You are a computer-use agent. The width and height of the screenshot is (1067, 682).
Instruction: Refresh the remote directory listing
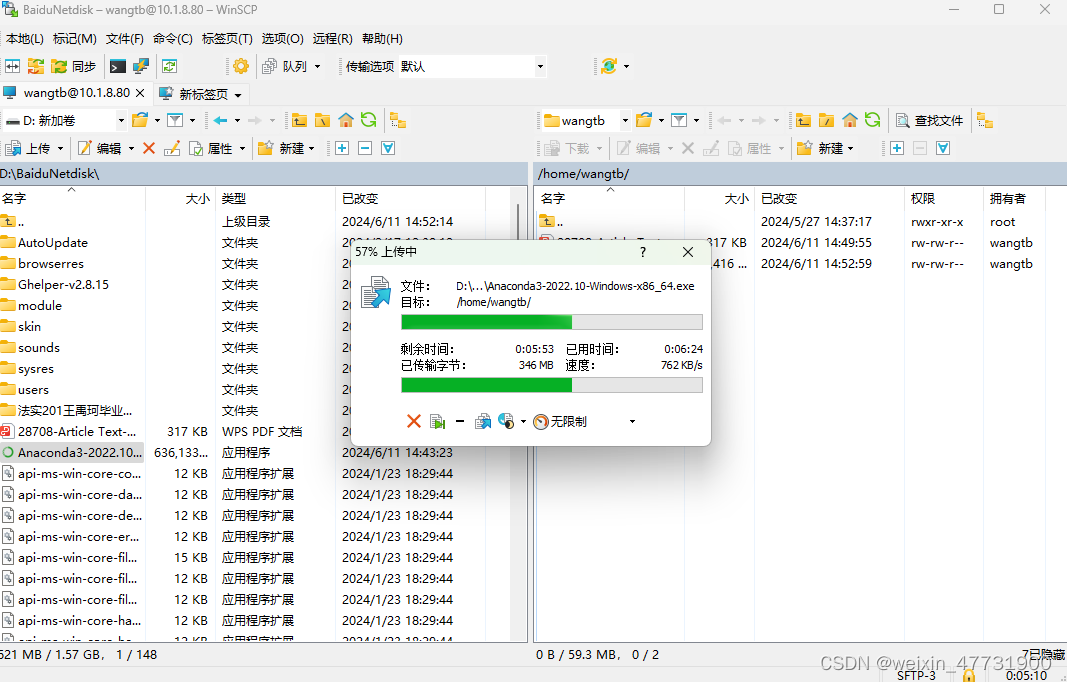871,120
